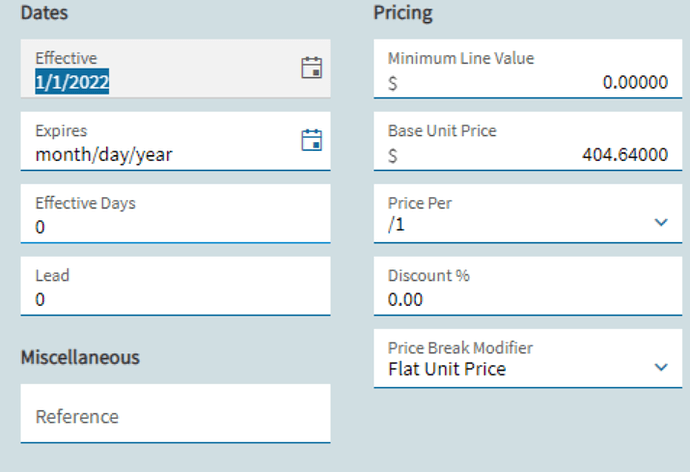Click the Dates section heading

44,13
